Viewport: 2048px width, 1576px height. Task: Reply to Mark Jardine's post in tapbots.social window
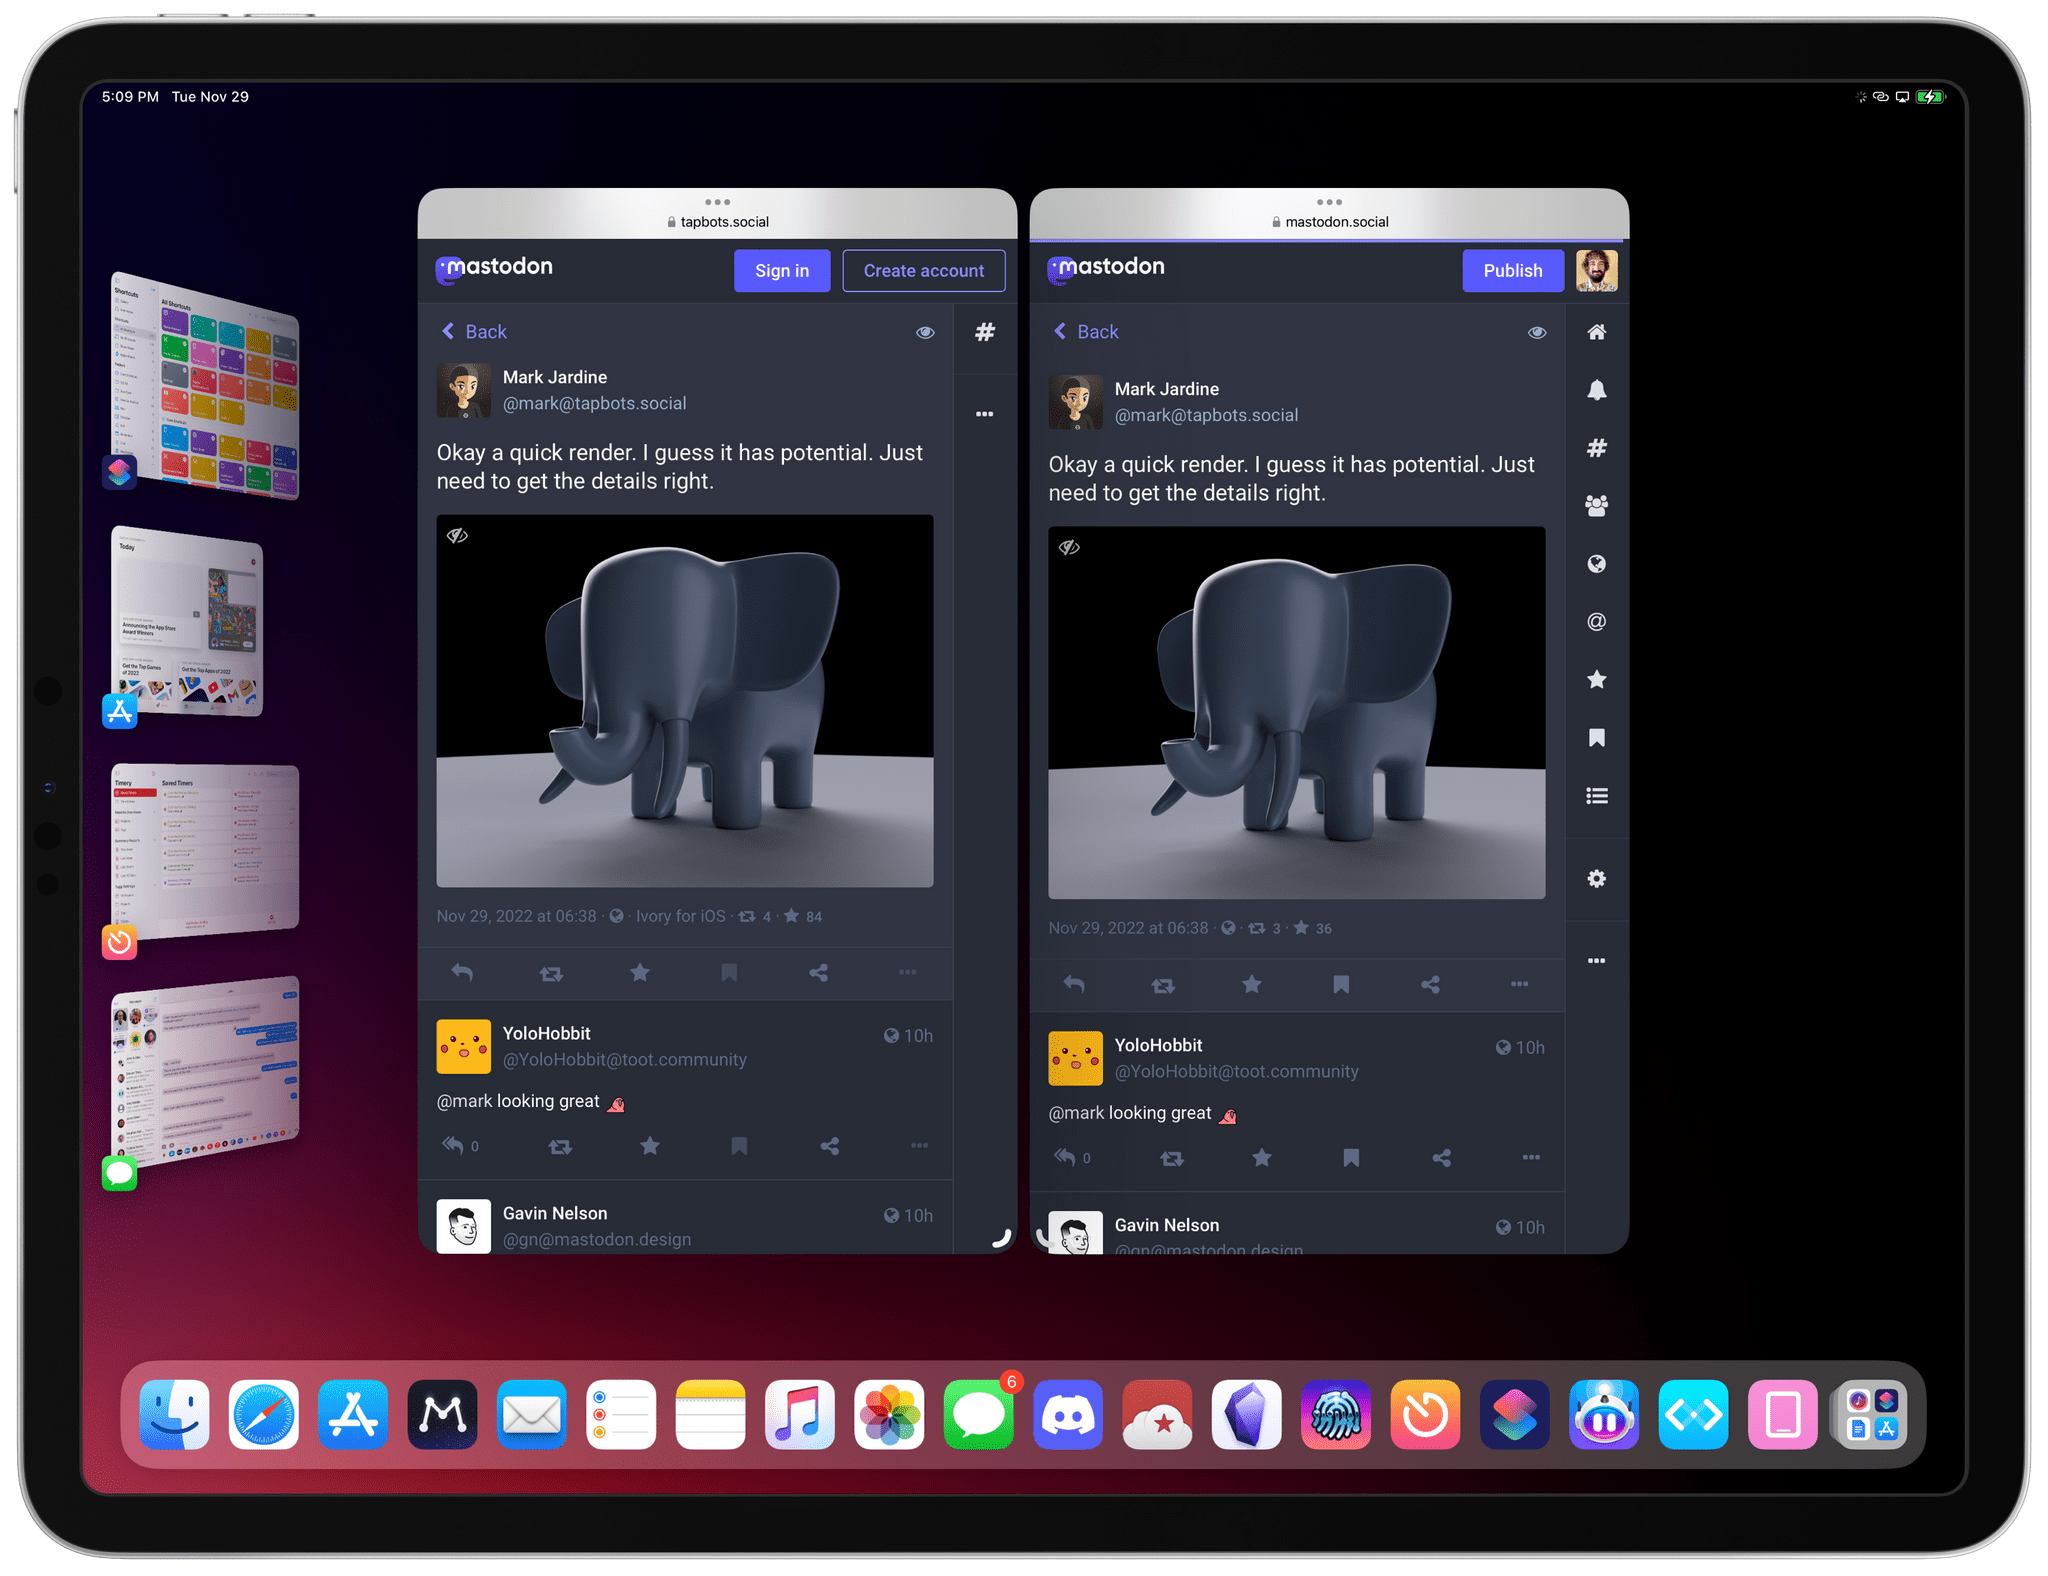coord(462,972)
